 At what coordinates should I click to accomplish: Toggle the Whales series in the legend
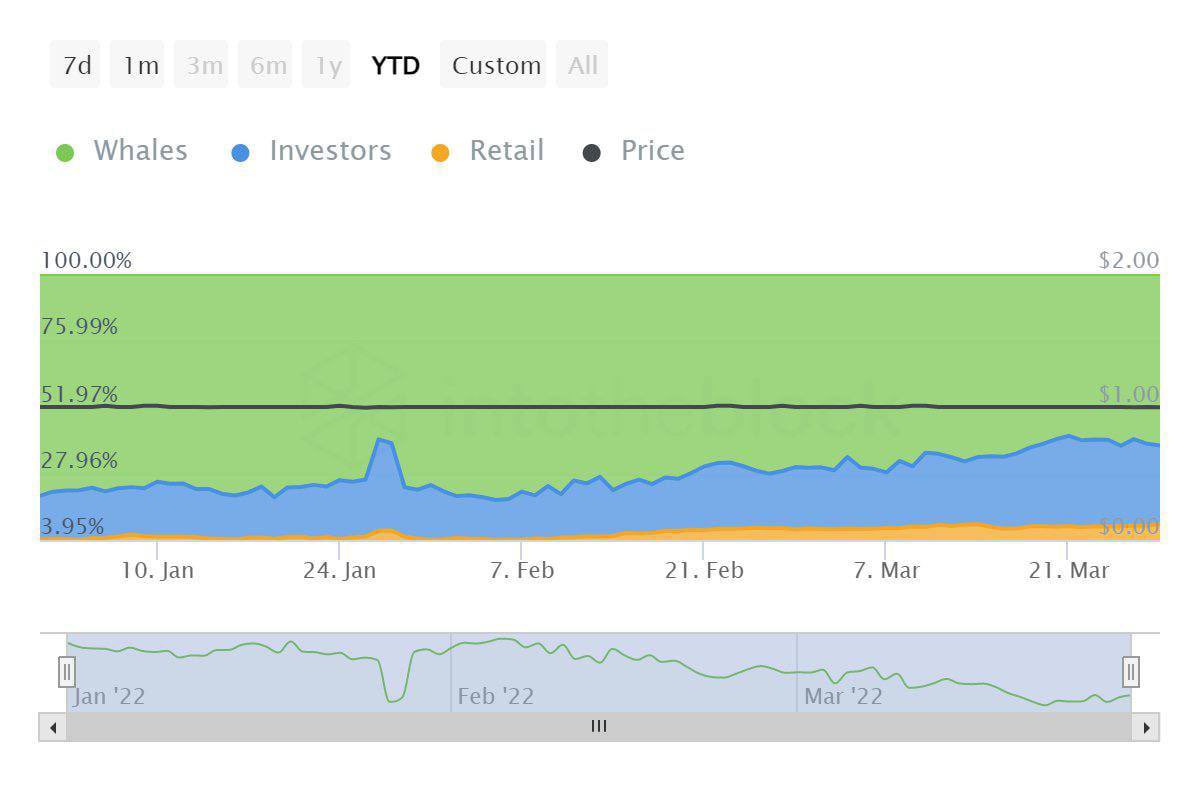click(x=122, y=151)
